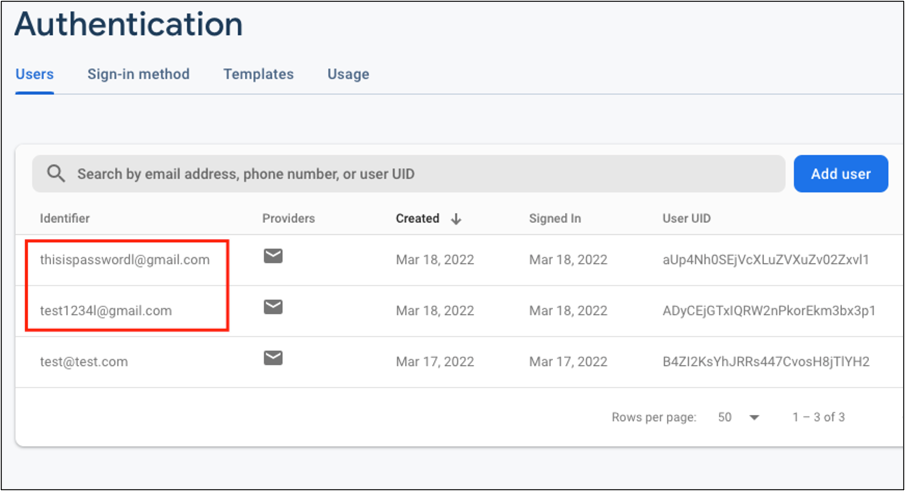
Task: Click the Signed In column header
Action: click(x=555, y=219)
